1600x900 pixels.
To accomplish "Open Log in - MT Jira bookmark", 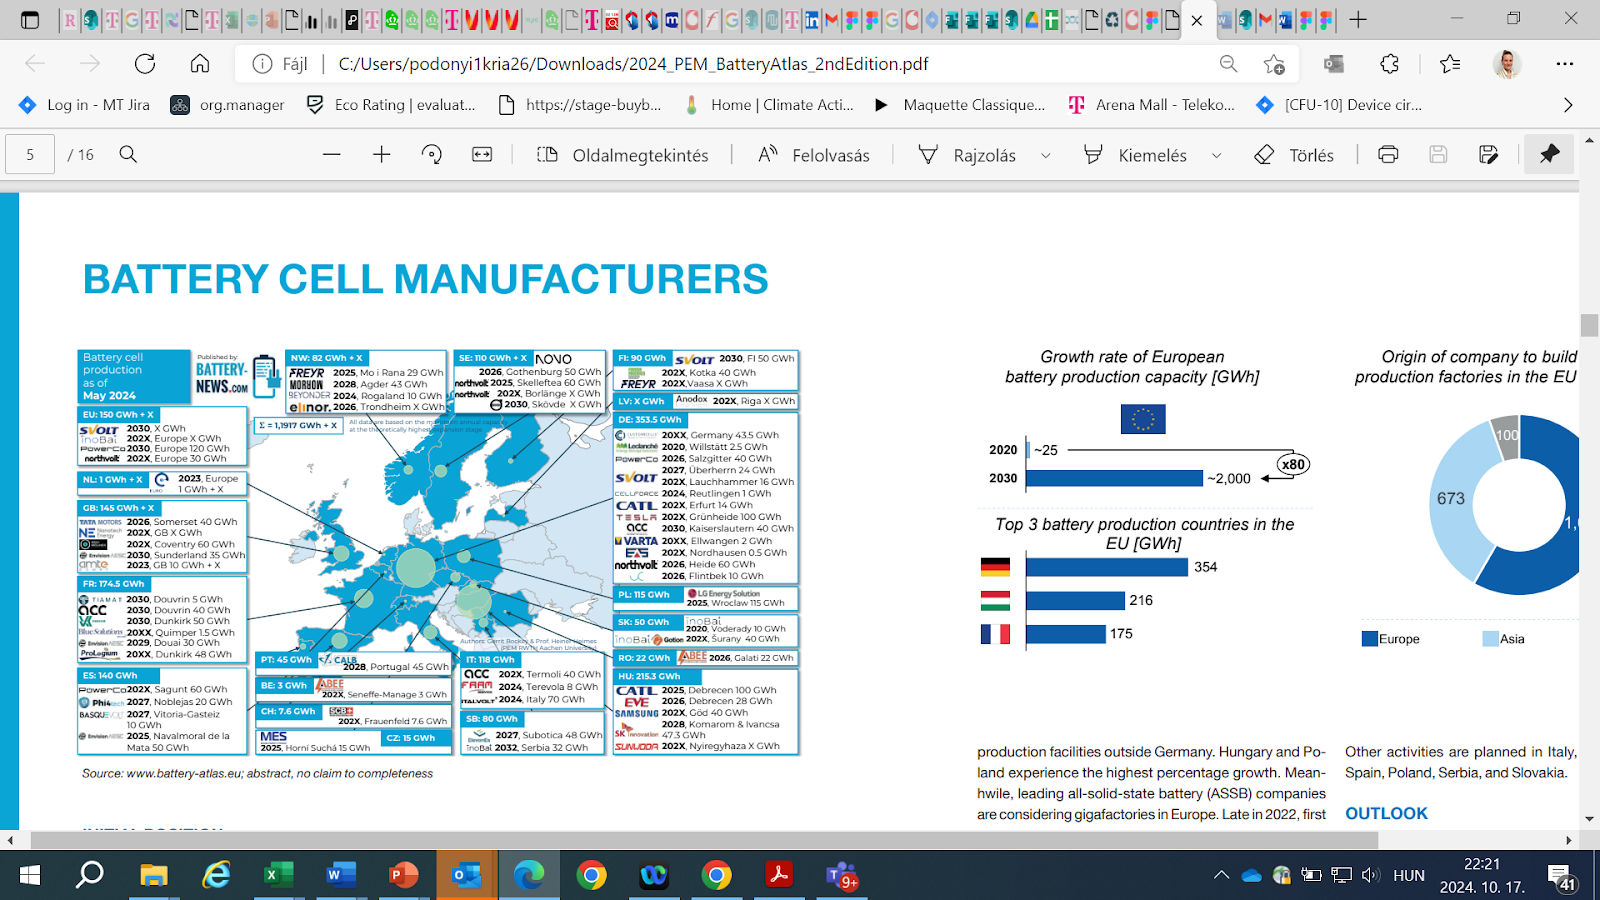I will point(84,105).
